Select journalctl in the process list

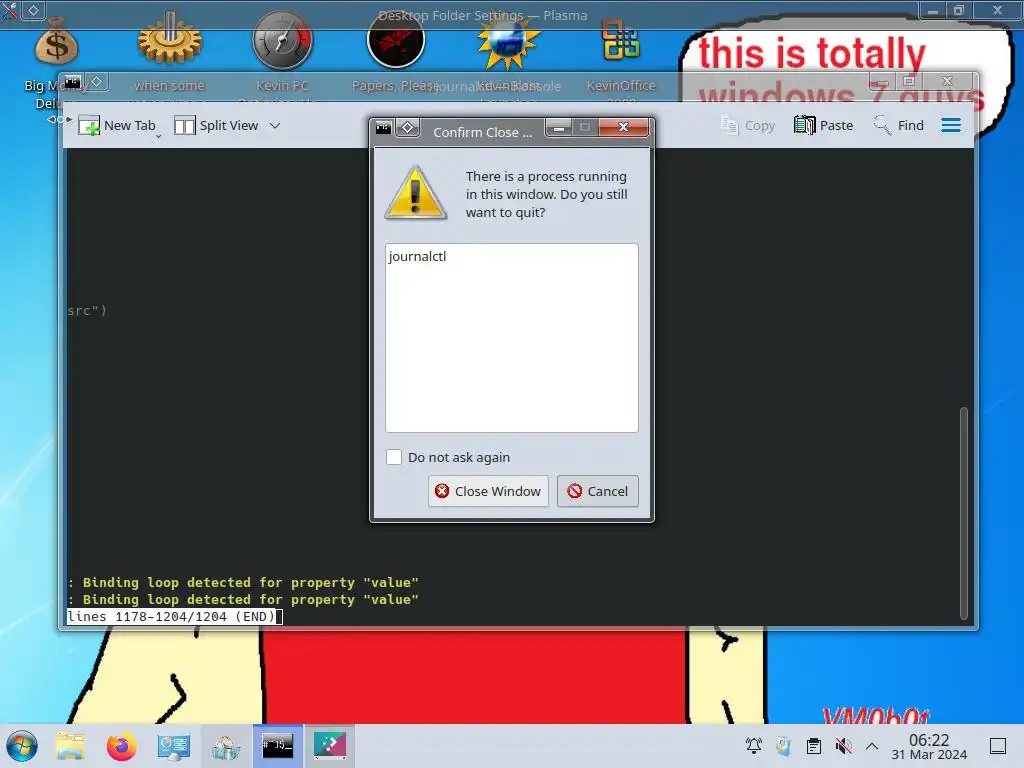[x=417, y=257]
